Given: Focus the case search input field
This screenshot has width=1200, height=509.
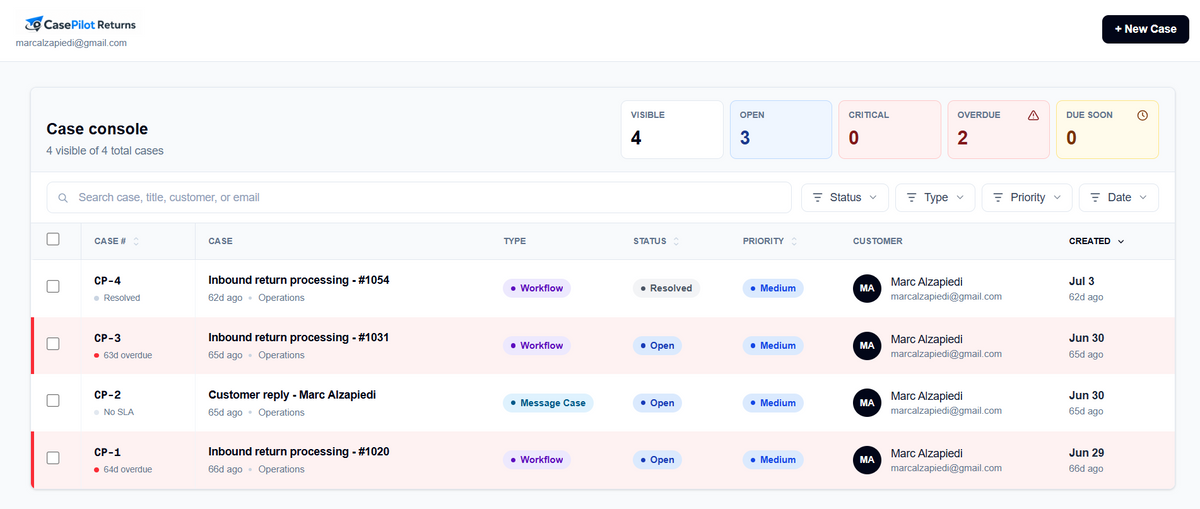Looking at the screenshot, I should point(420,198).
